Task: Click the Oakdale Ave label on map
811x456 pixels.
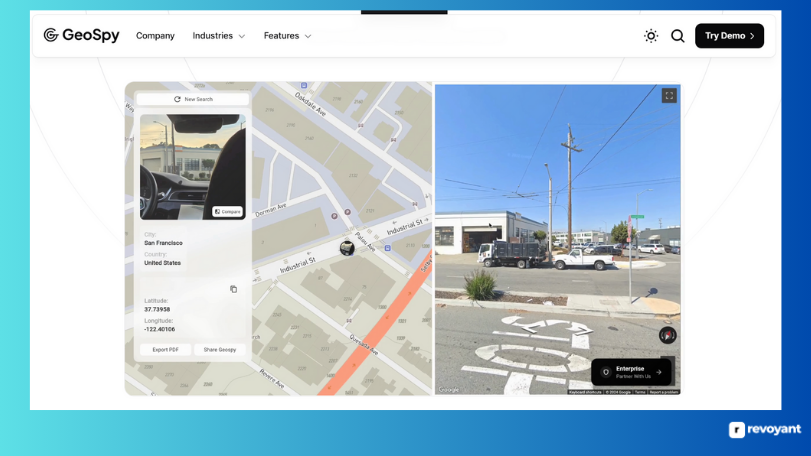Action: (310, 103)
